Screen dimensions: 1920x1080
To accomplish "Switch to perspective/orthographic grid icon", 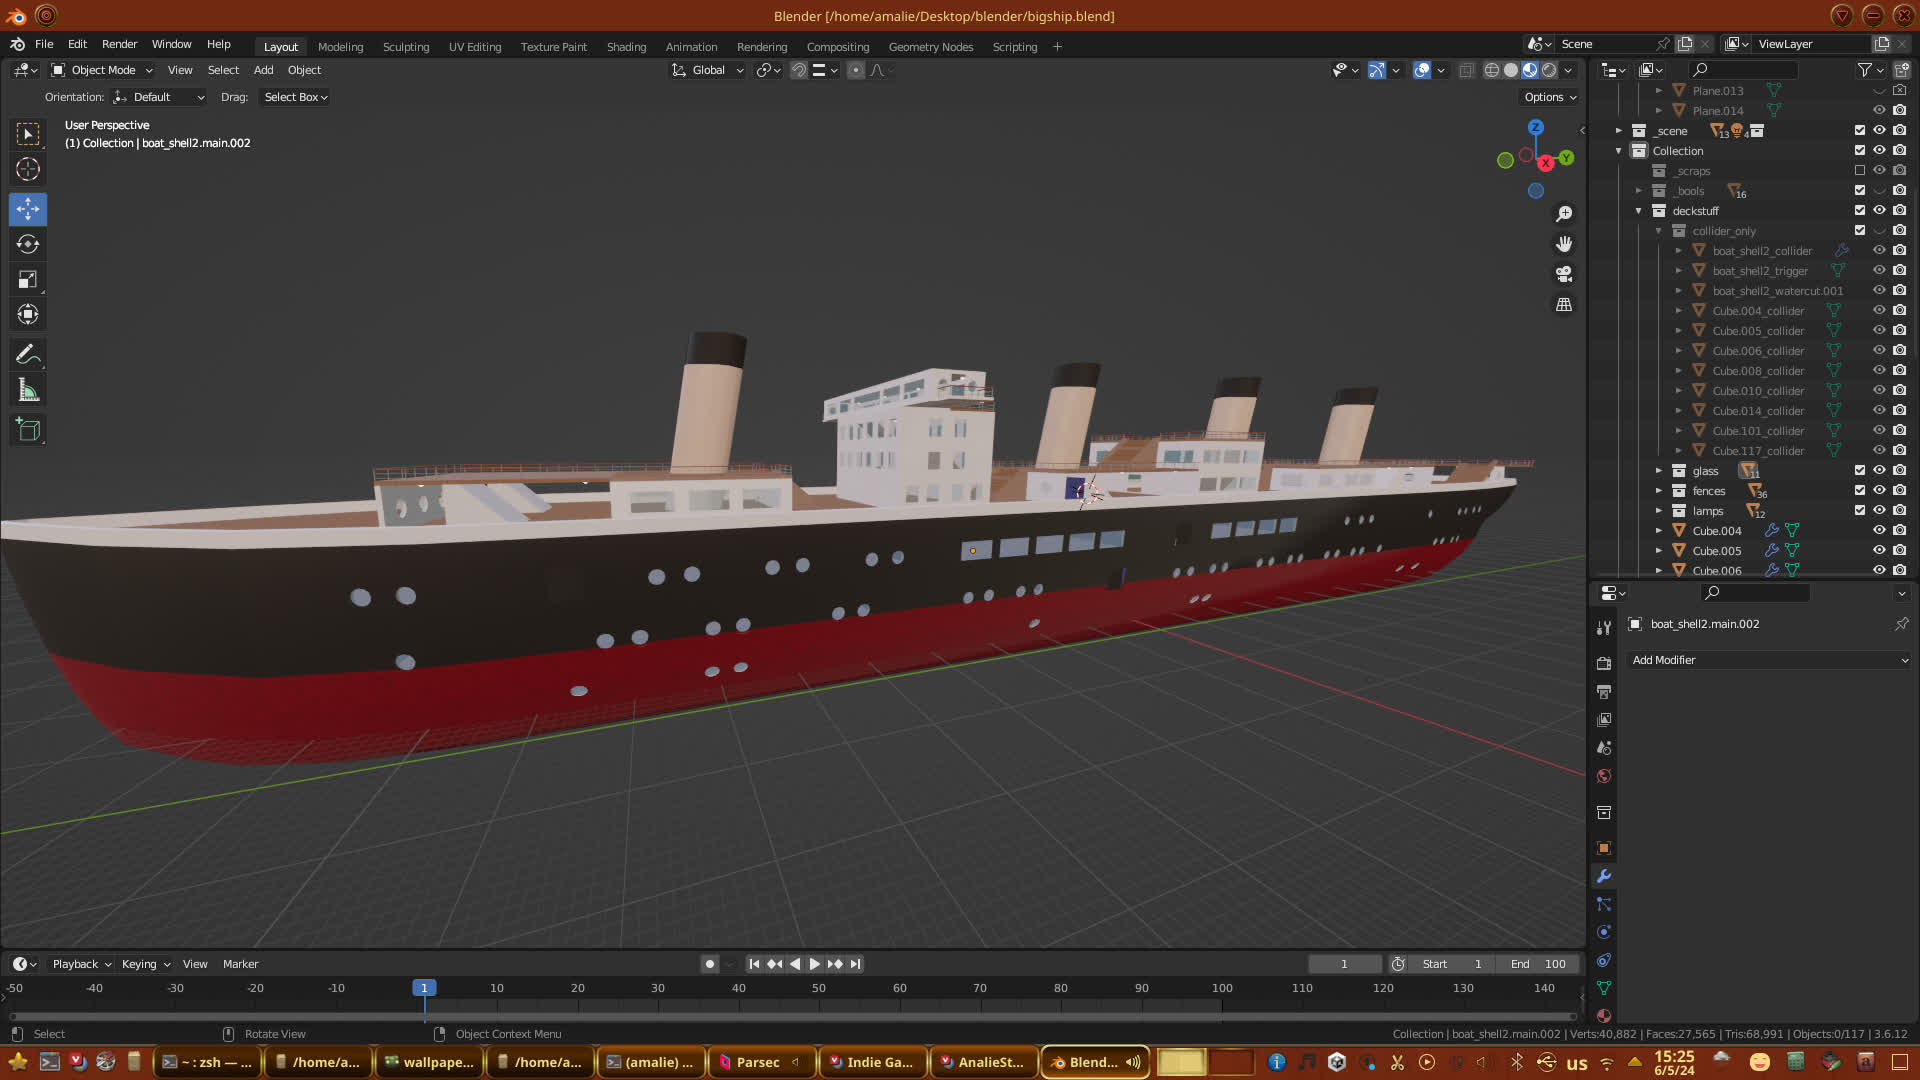I will pos(1564,305).
